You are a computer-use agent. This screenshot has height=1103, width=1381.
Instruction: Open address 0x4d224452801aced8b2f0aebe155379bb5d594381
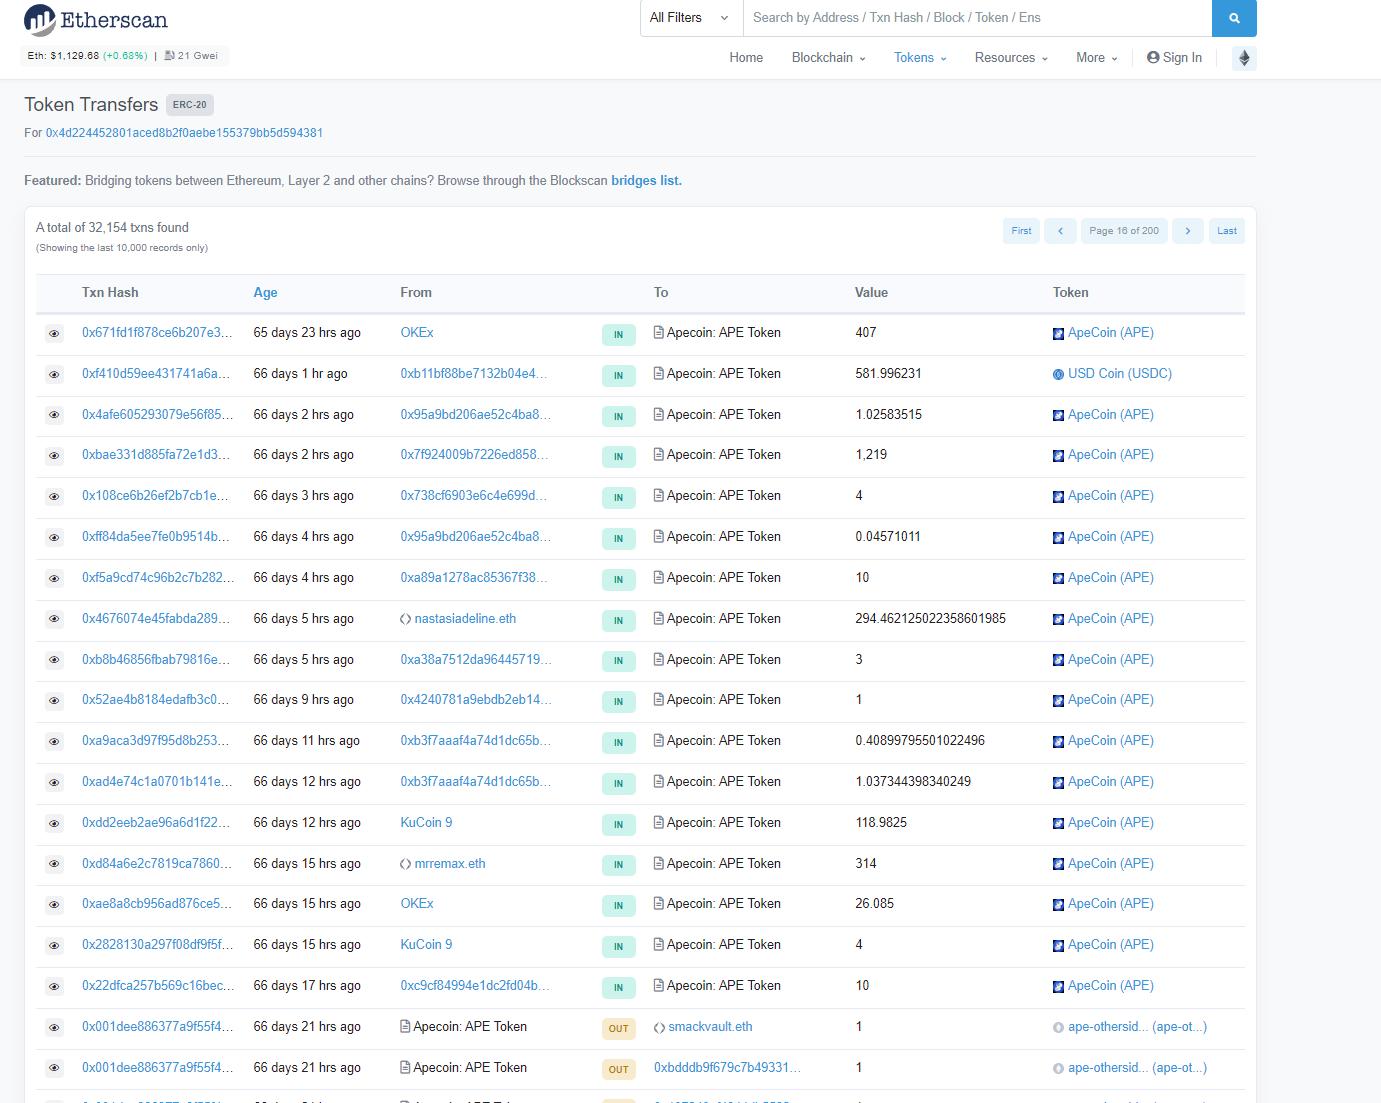coord(184,133)
